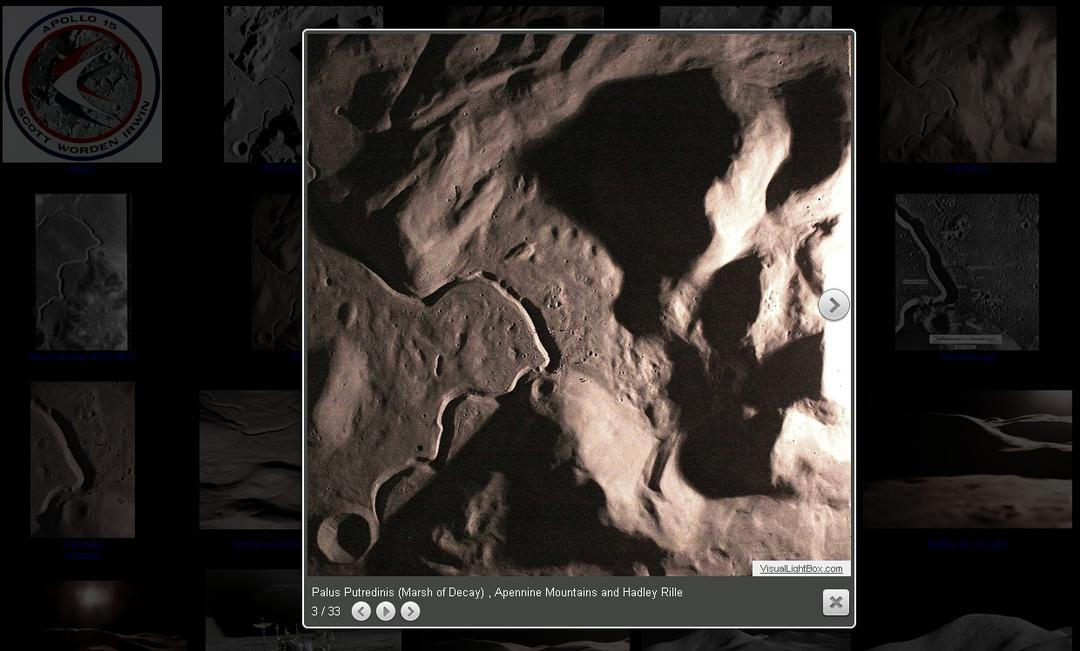Advance to next image using bottom arrow
This screenshot has height=651, width=1080.
click(411, 611)
